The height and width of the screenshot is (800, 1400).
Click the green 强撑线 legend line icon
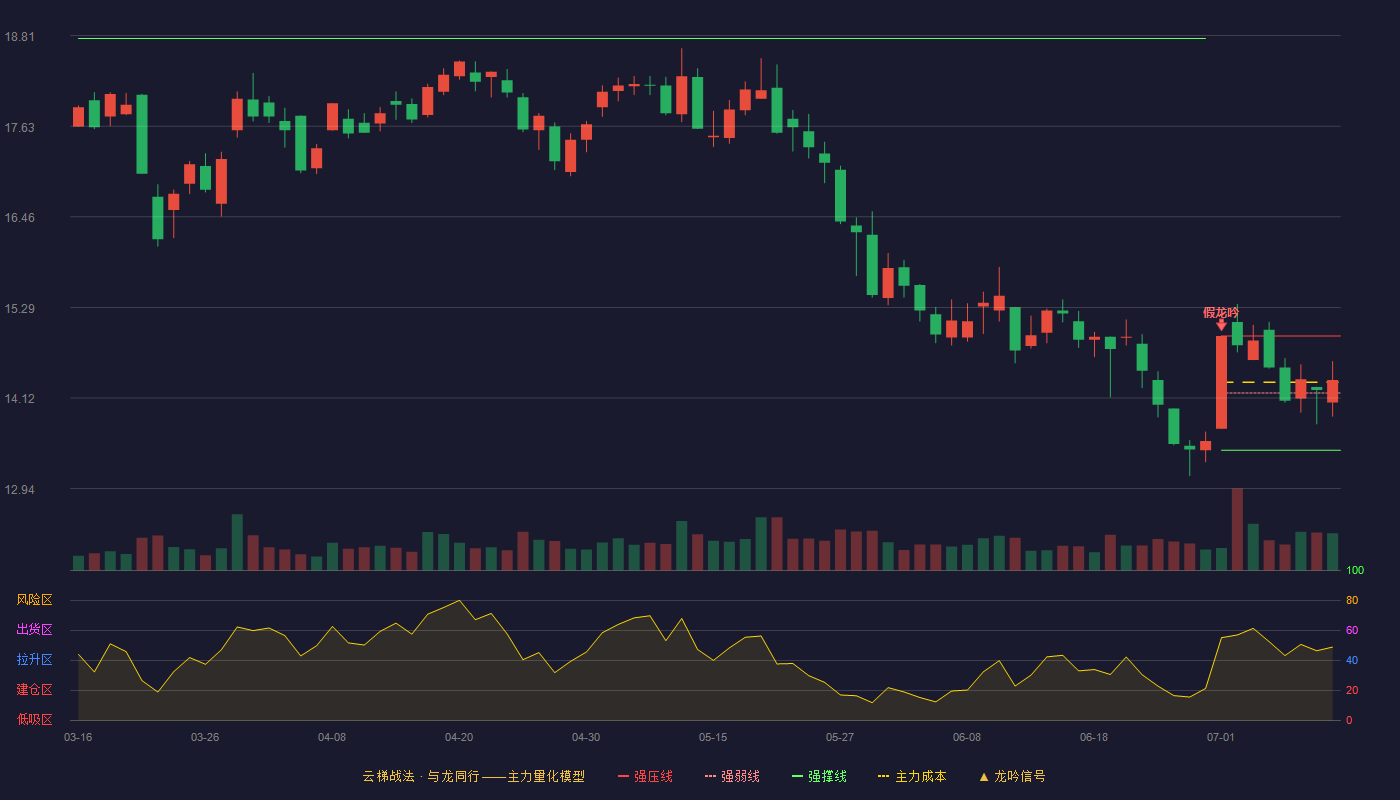[797, 776]
